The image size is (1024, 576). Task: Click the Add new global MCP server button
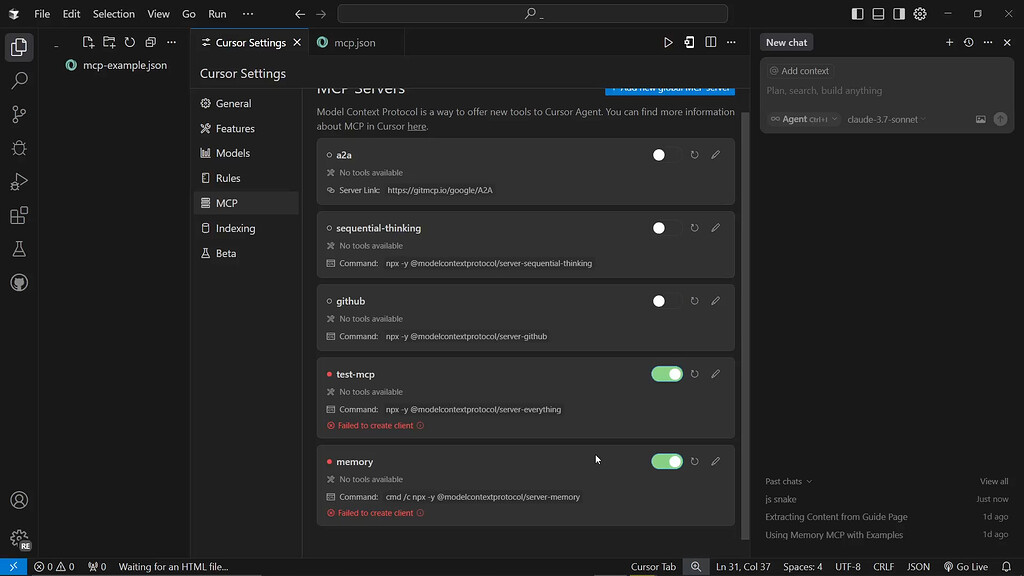pos(669,88)
